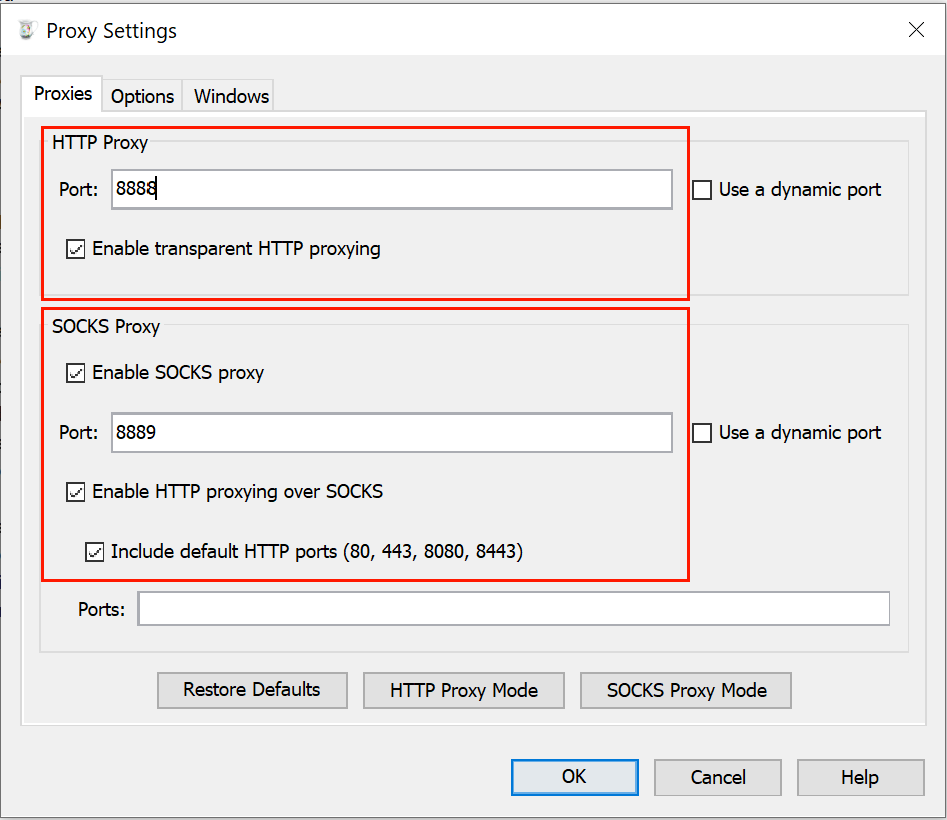Image resolution: width=947 pixels, height=820 pixels.
Task: Toggle Enable transparent HTTP proxying checkbox
Action: (76, 249)
